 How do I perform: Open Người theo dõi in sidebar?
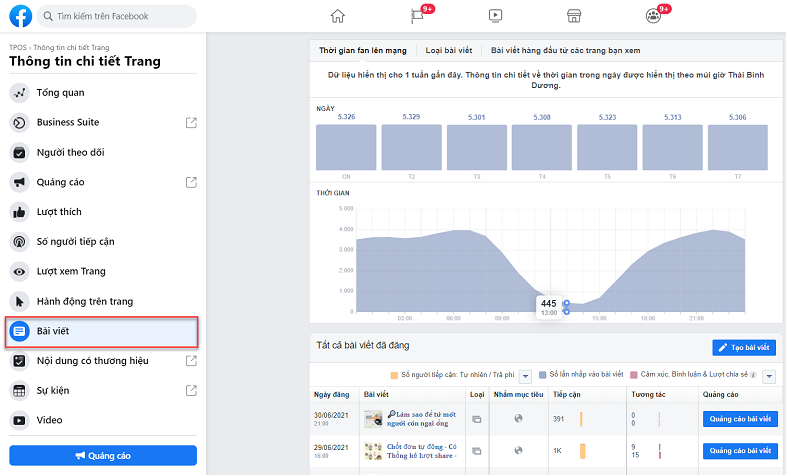[70, 153]
